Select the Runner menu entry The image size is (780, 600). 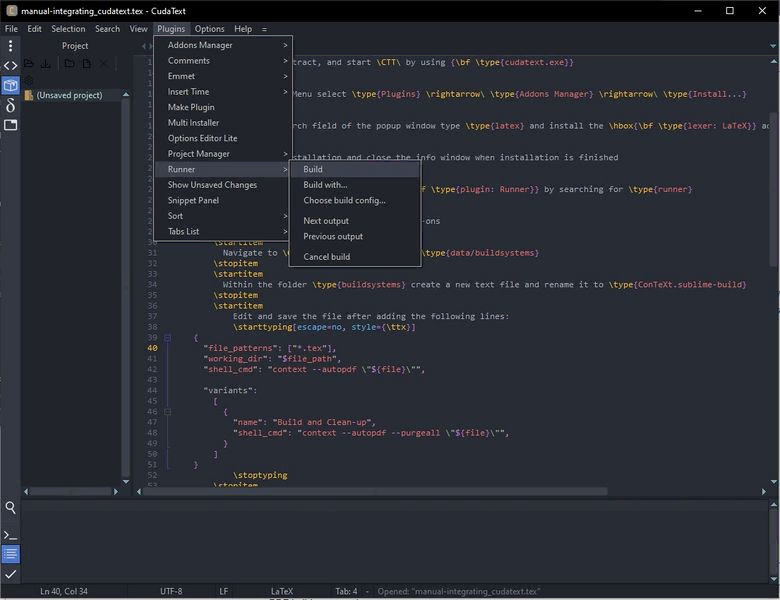(223, 169)
